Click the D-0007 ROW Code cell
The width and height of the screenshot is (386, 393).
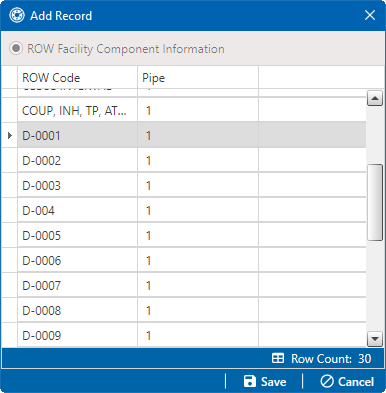point(77,285)
